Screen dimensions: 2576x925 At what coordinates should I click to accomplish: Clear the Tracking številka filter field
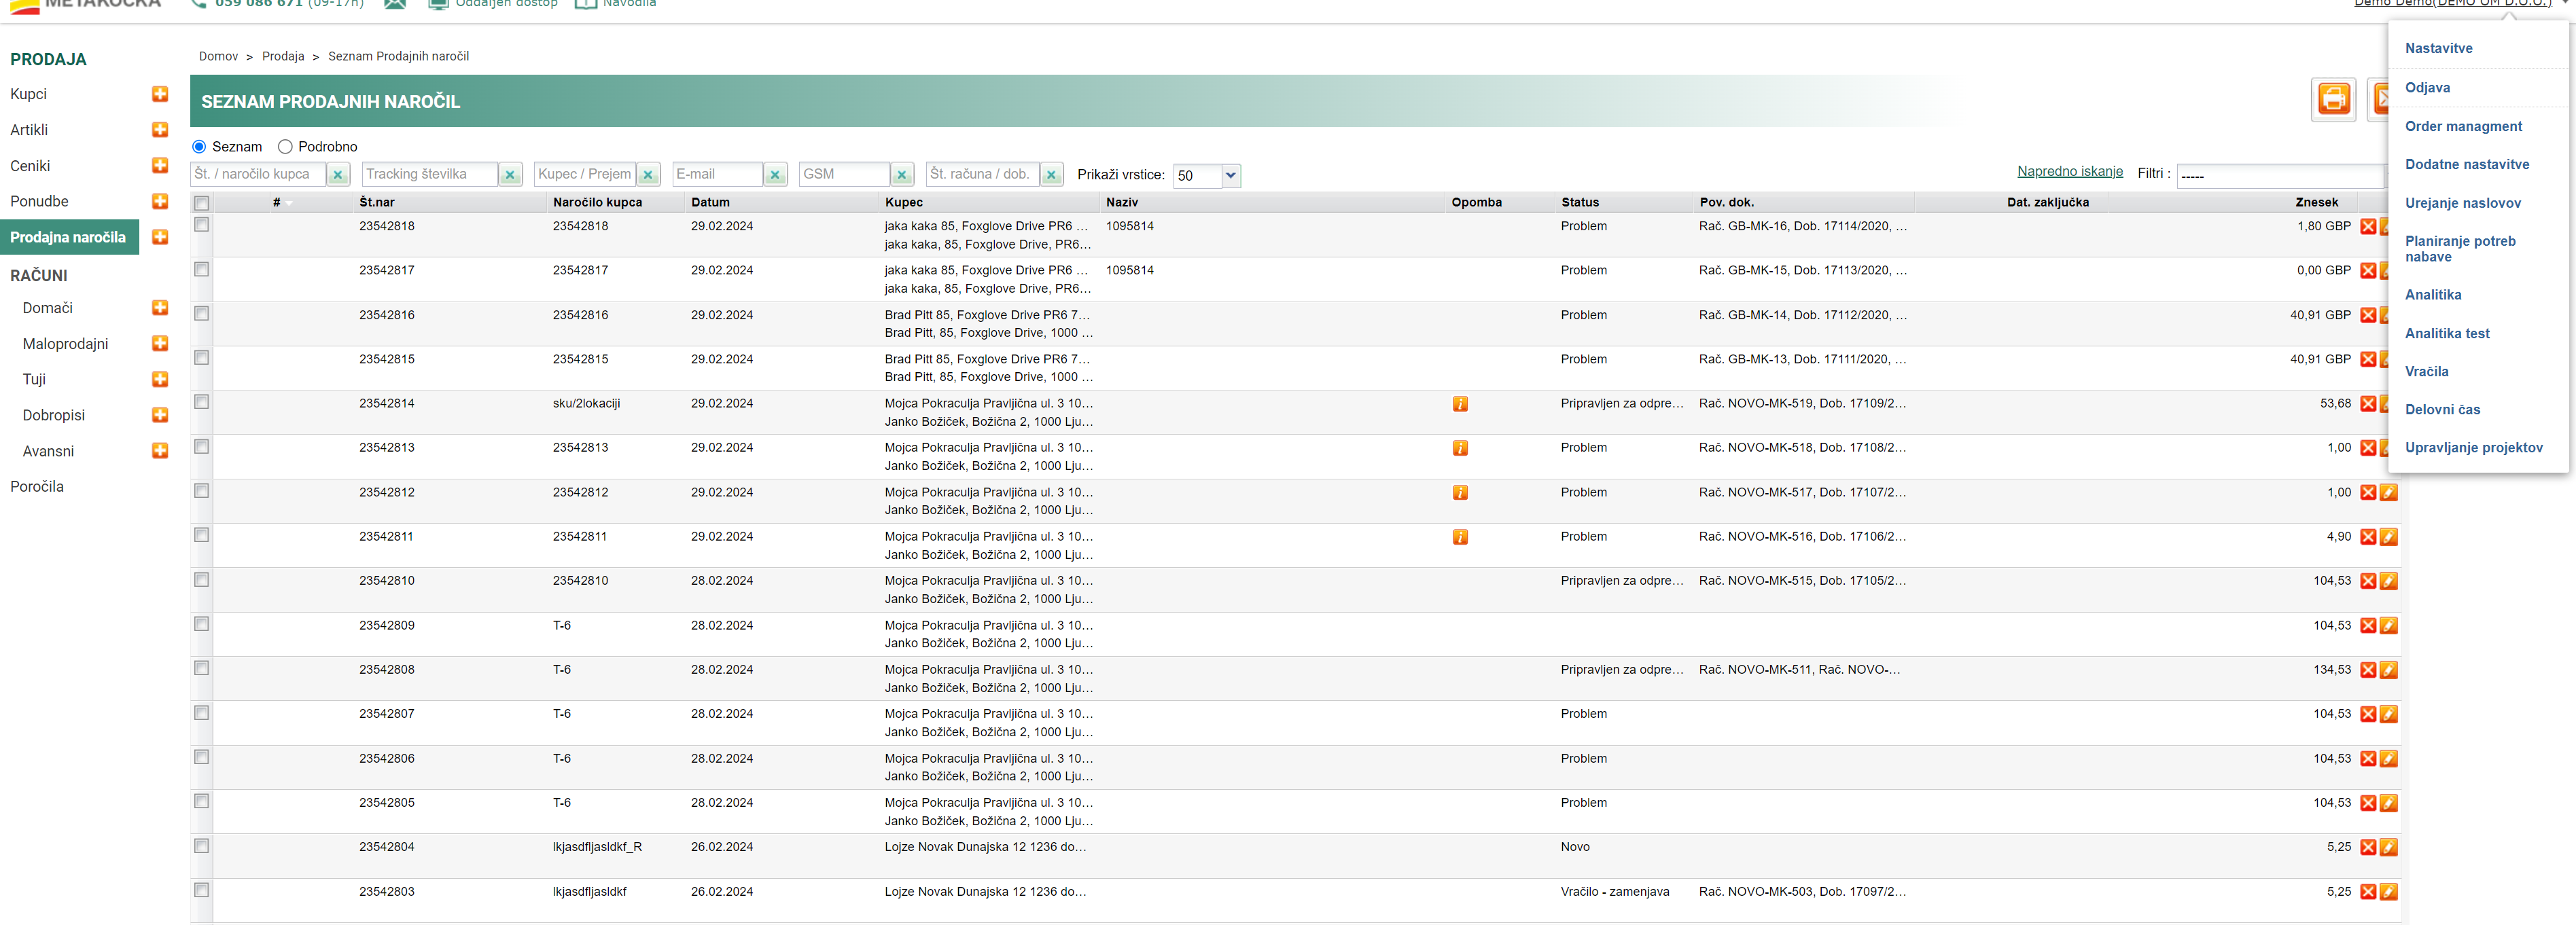pos(510,175)
